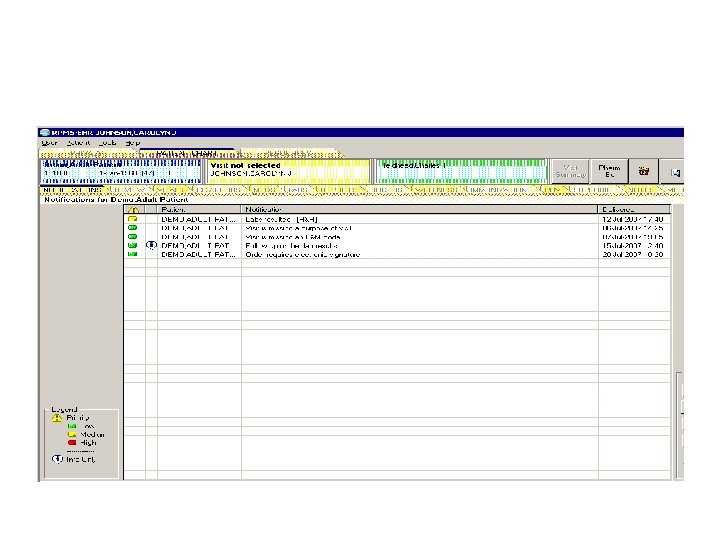
Task: Open the Tools menu
Action: pos(107,143)
